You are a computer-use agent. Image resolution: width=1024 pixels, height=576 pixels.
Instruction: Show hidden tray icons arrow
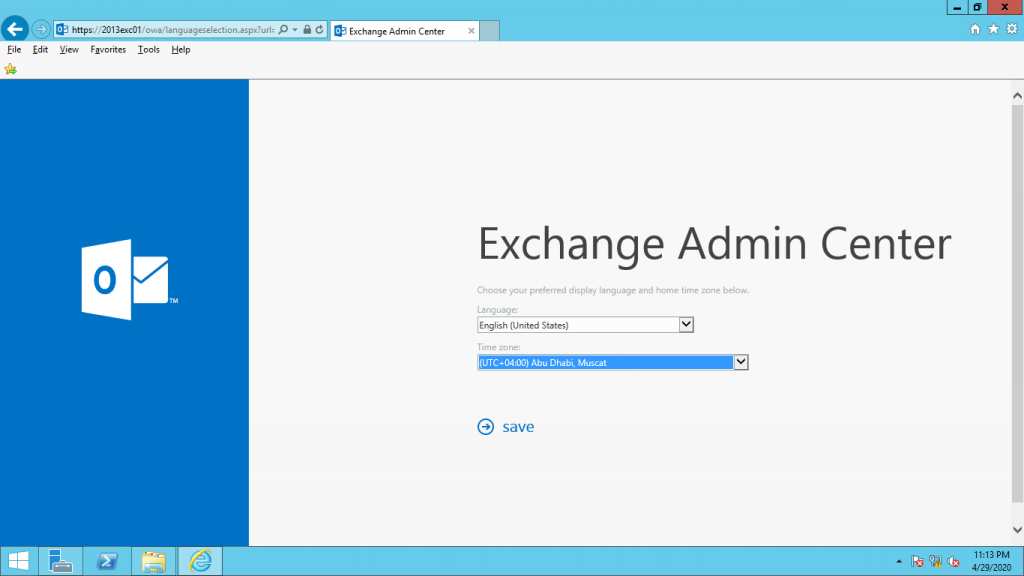pos(899,562)
